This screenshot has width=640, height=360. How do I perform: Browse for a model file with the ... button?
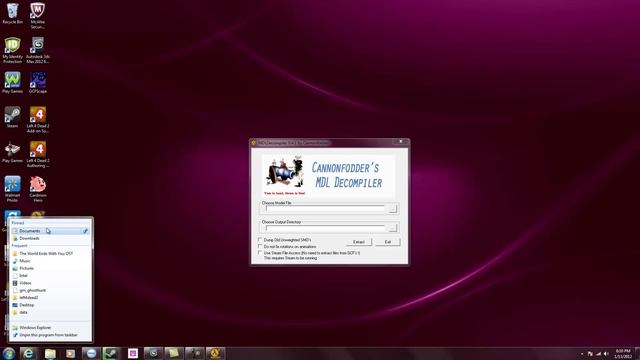tap(393, 209)
